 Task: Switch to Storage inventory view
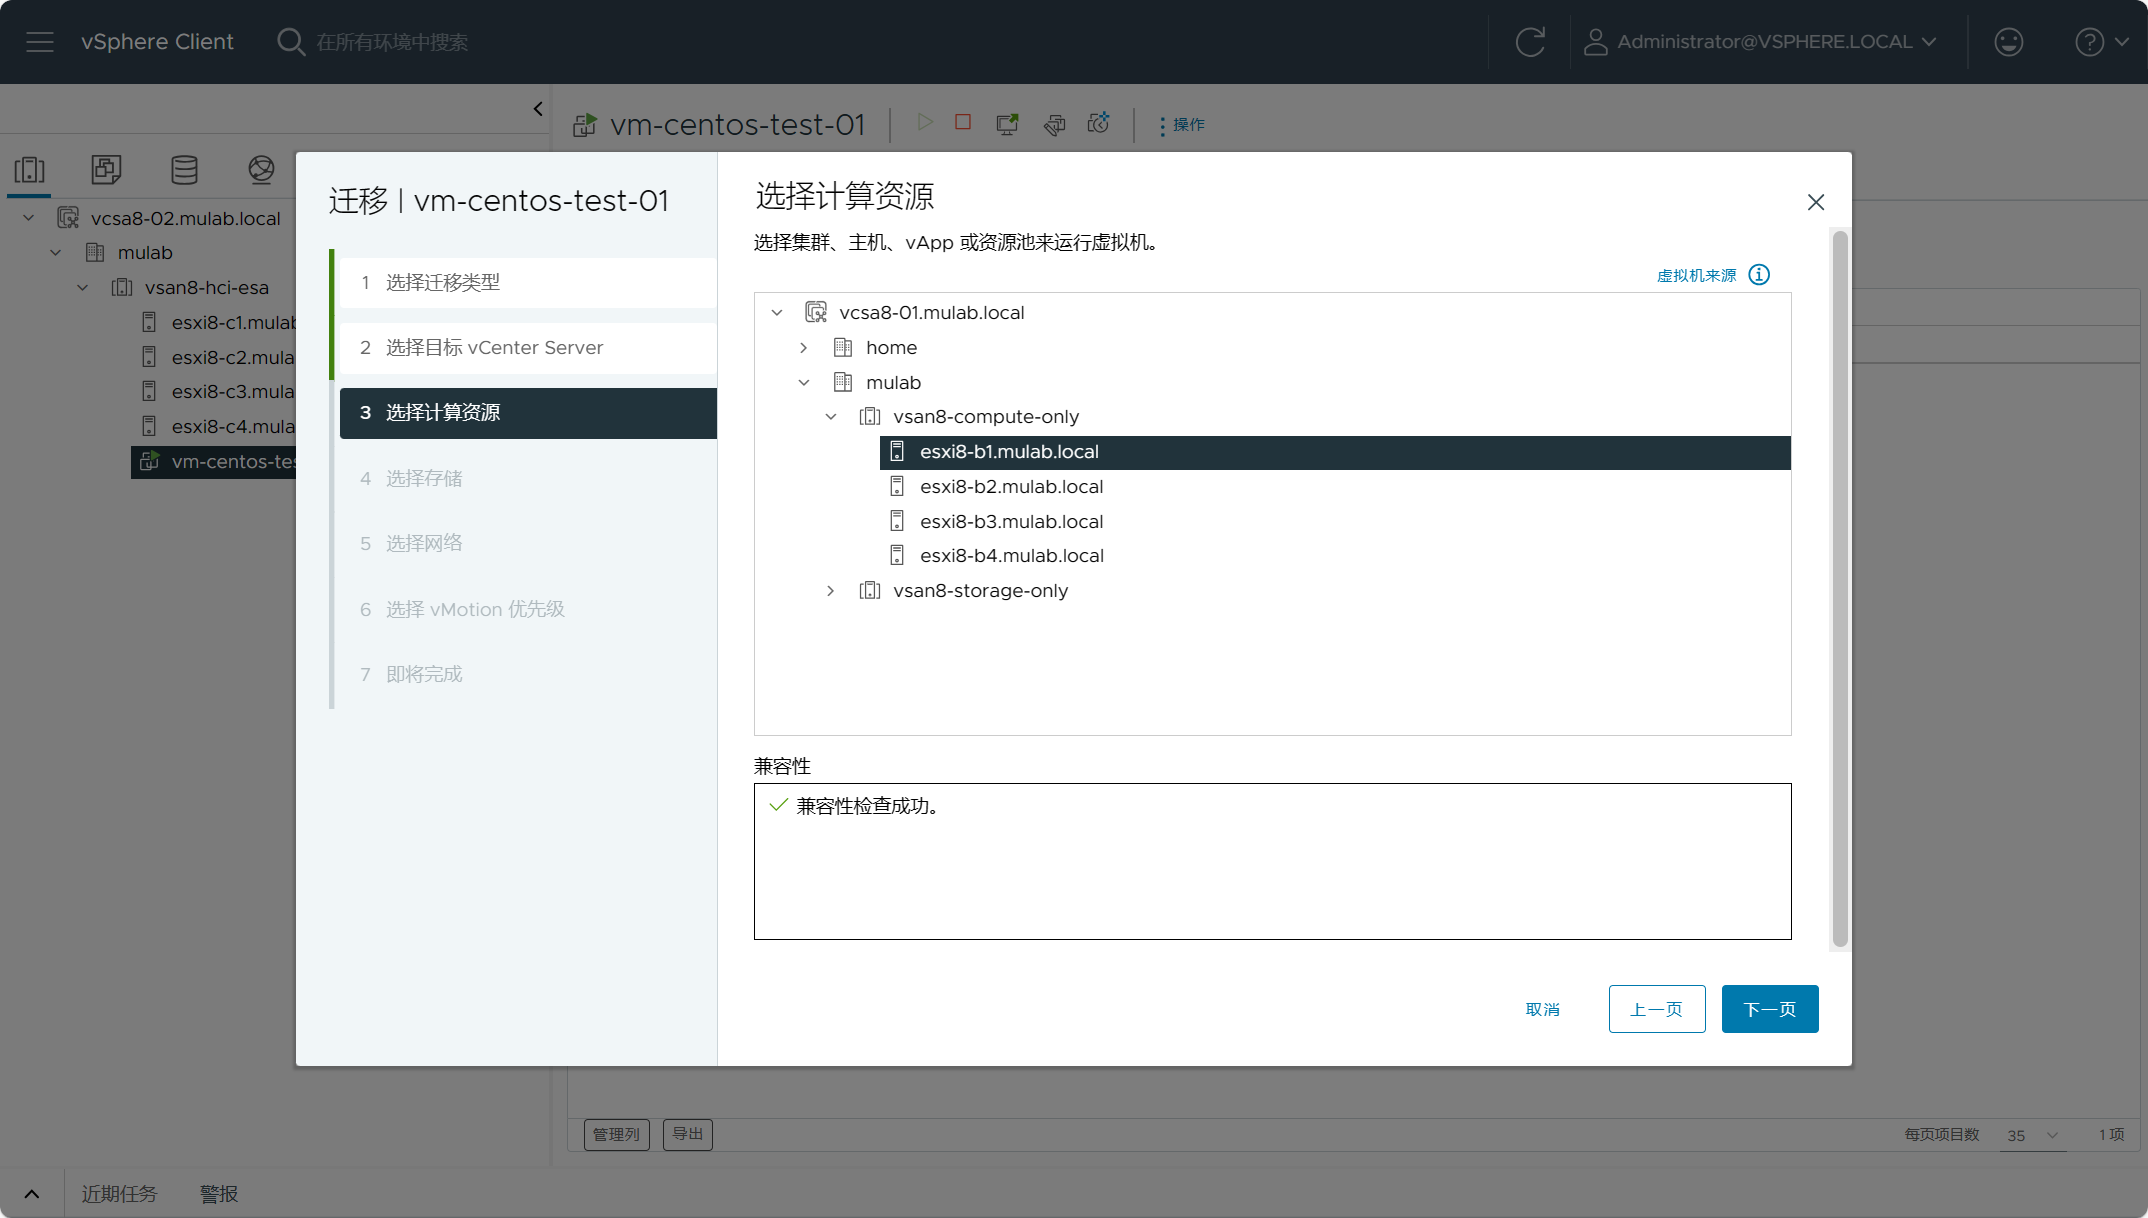(x=184, y=170)
